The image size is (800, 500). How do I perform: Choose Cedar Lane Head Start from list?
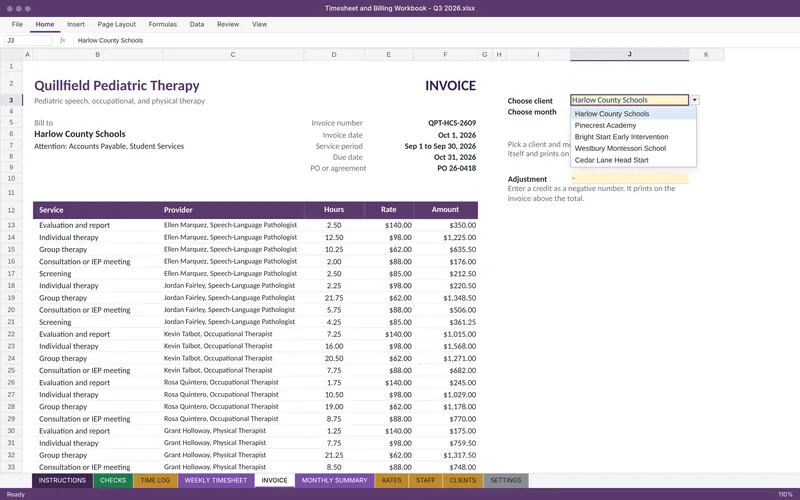tap(633, 160)
